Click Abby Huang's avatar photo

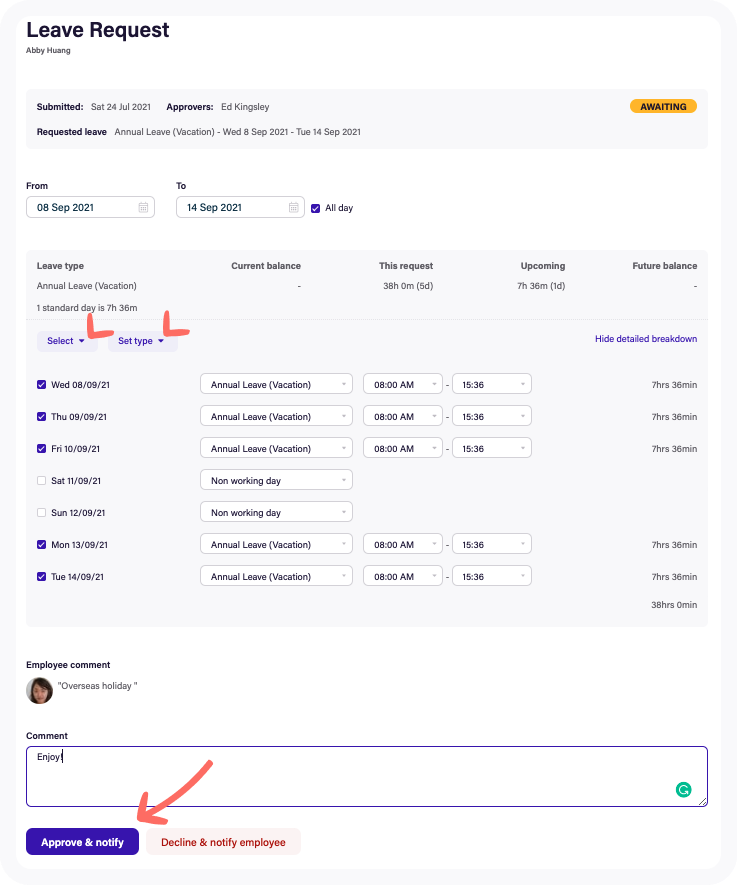coord(39,690)
